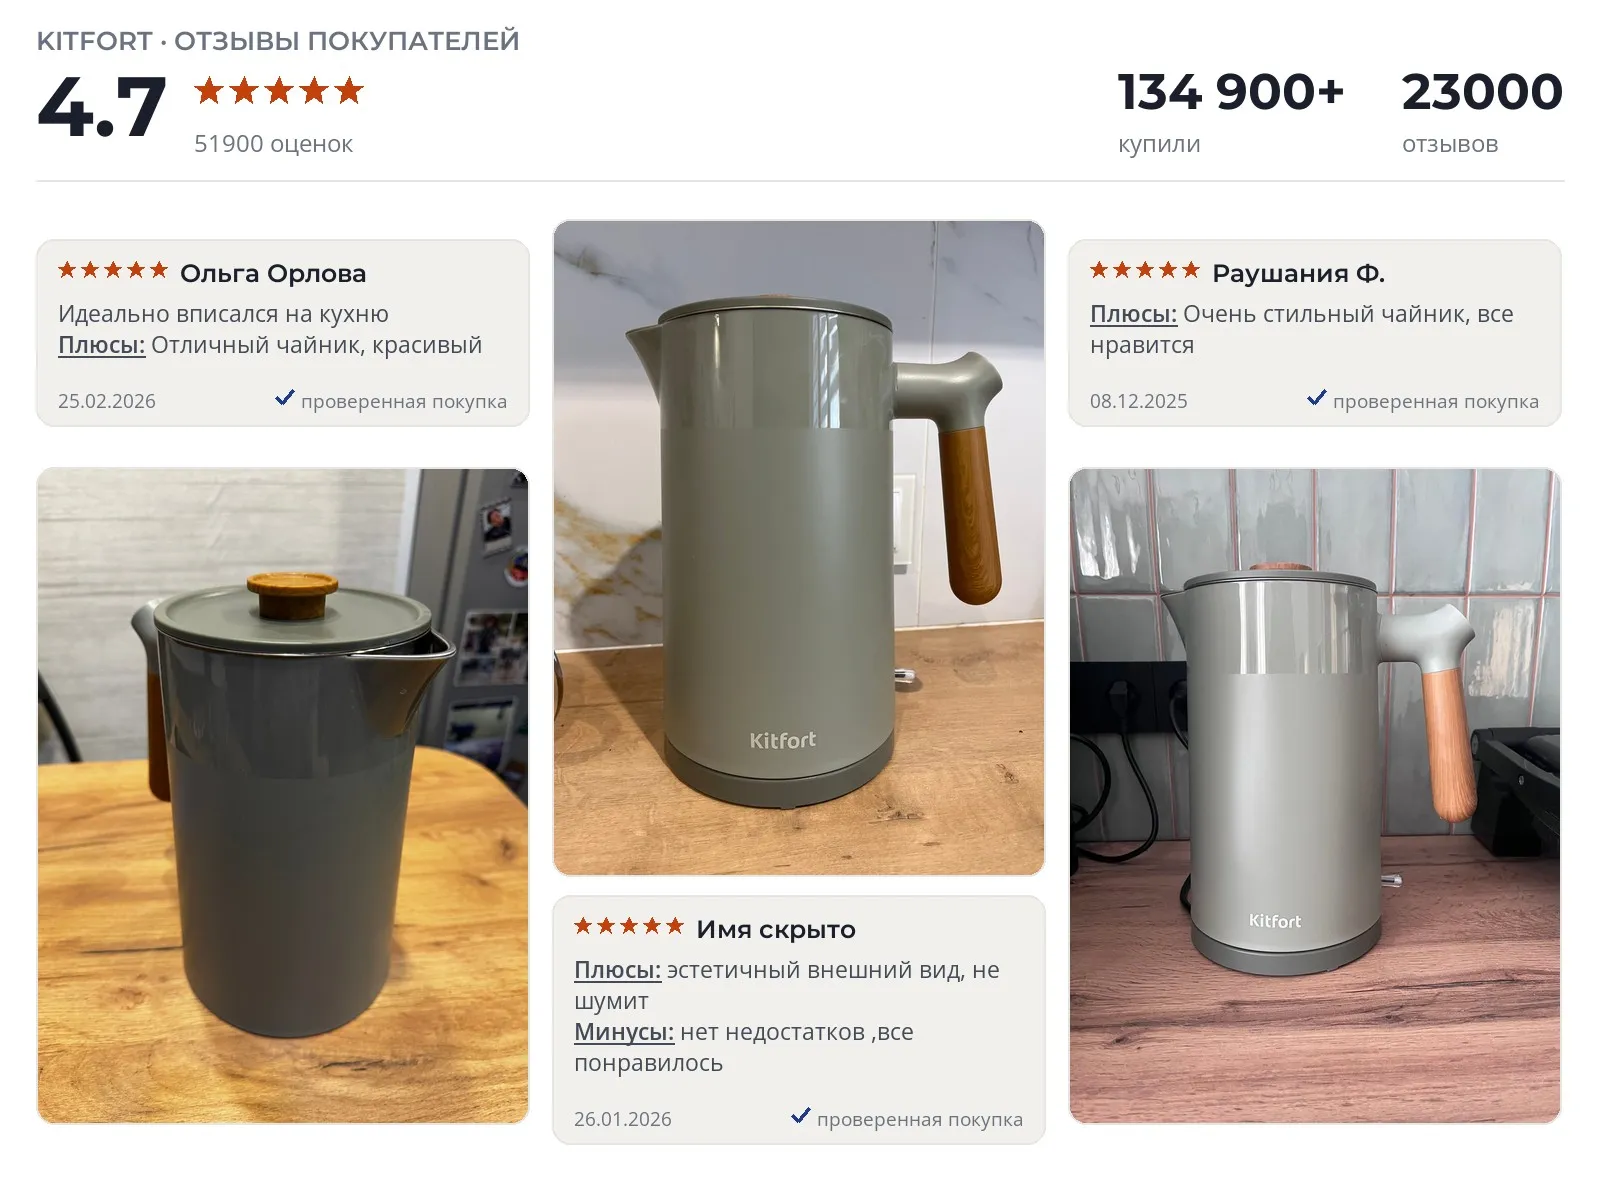Click the verified checkmark in Имя скрыто's review
The width and height of the screenshot is (1600, 1200).
[x=801, y=1116]
